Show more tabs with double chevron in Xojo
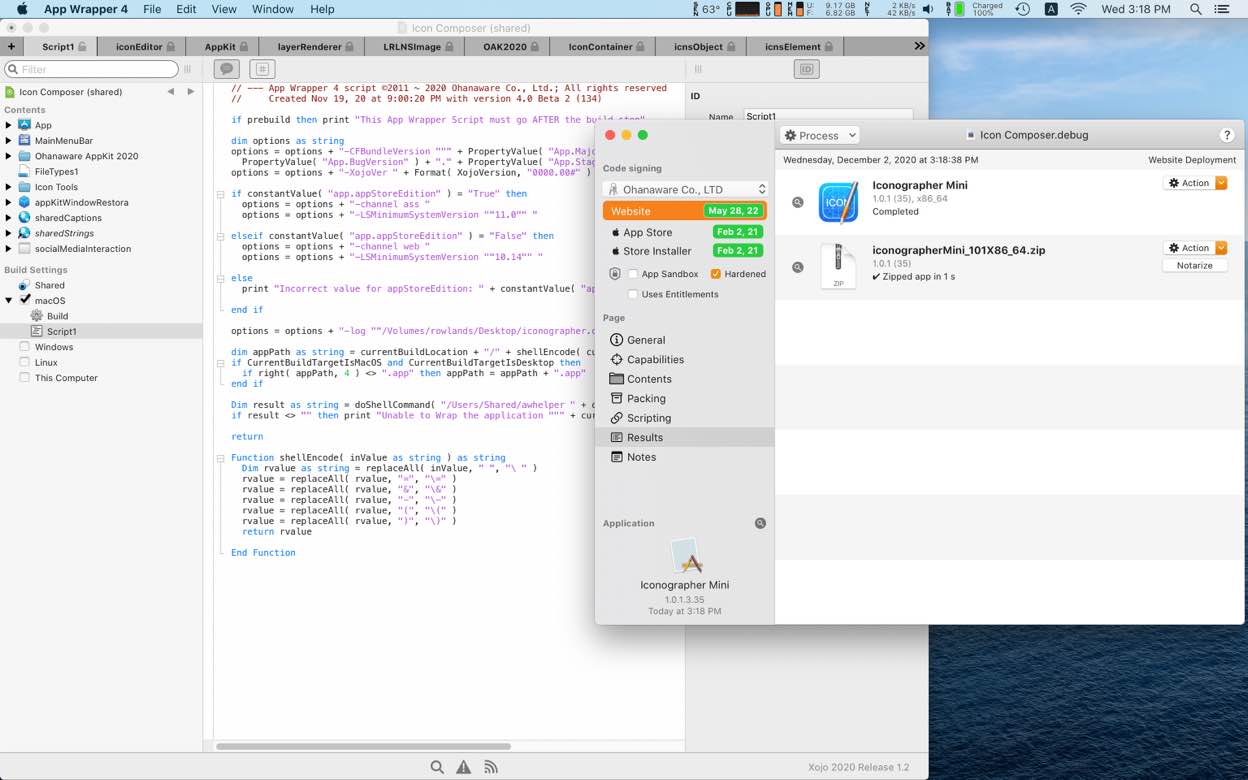This screenshot has width=1248, height=780. pyautogui.click(x=919, y=46)
